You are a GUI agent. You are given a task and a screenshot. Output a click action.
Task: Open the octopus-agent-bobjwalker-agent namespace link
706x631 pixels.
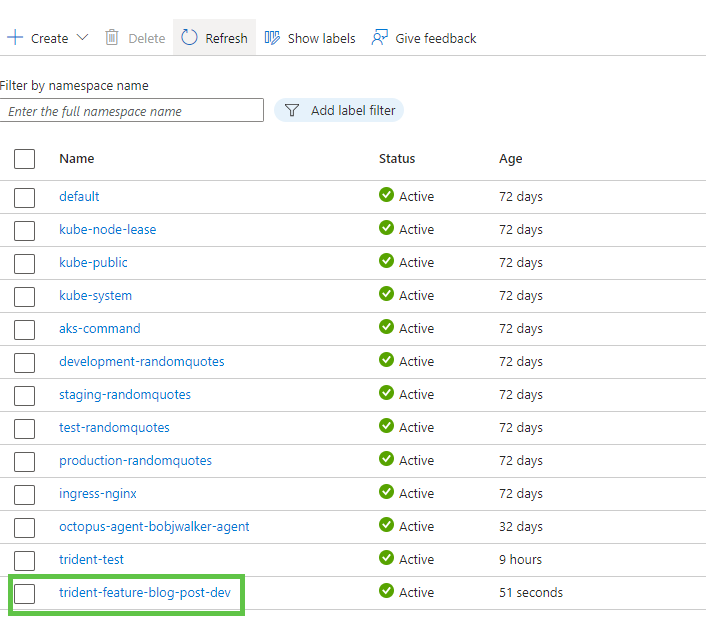point(154,527)
